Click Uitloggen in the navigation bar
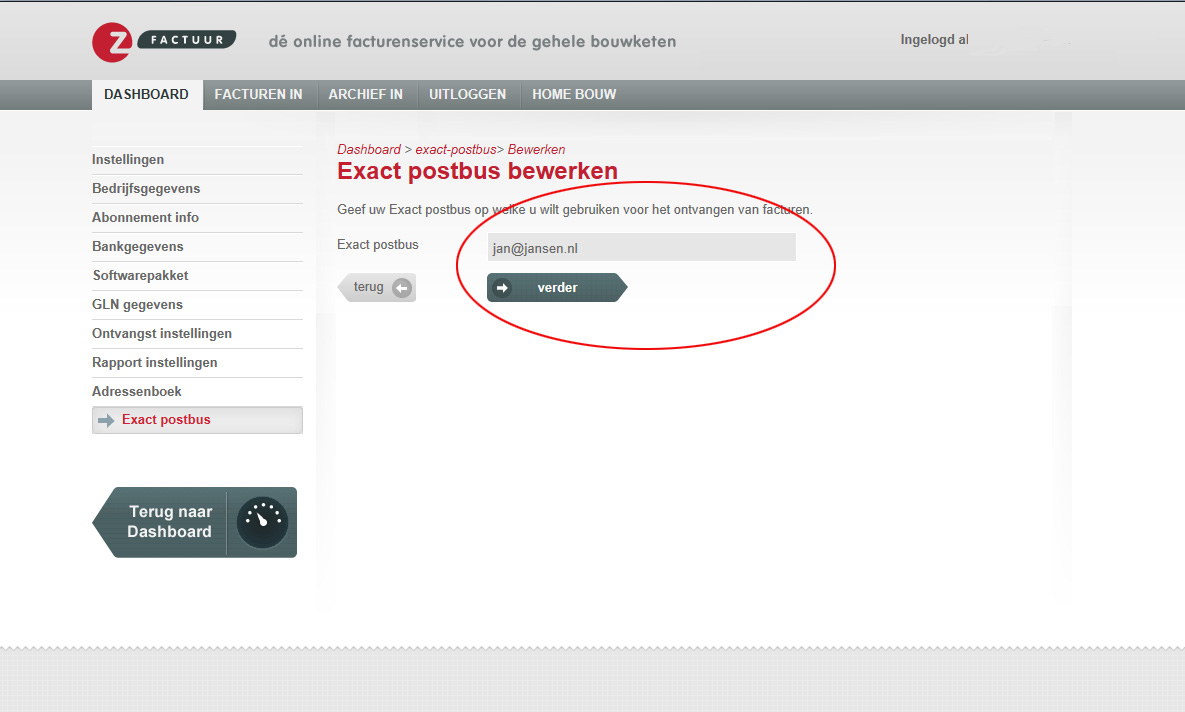Viewport: 1185px width, 712px height. [468, 94]
